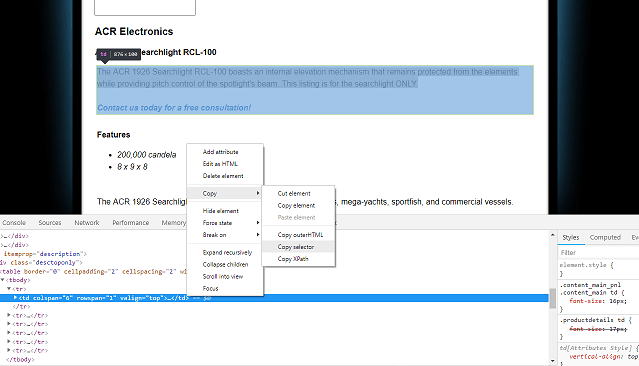Choose Copy XPath in the submenu

coord(293,259)
